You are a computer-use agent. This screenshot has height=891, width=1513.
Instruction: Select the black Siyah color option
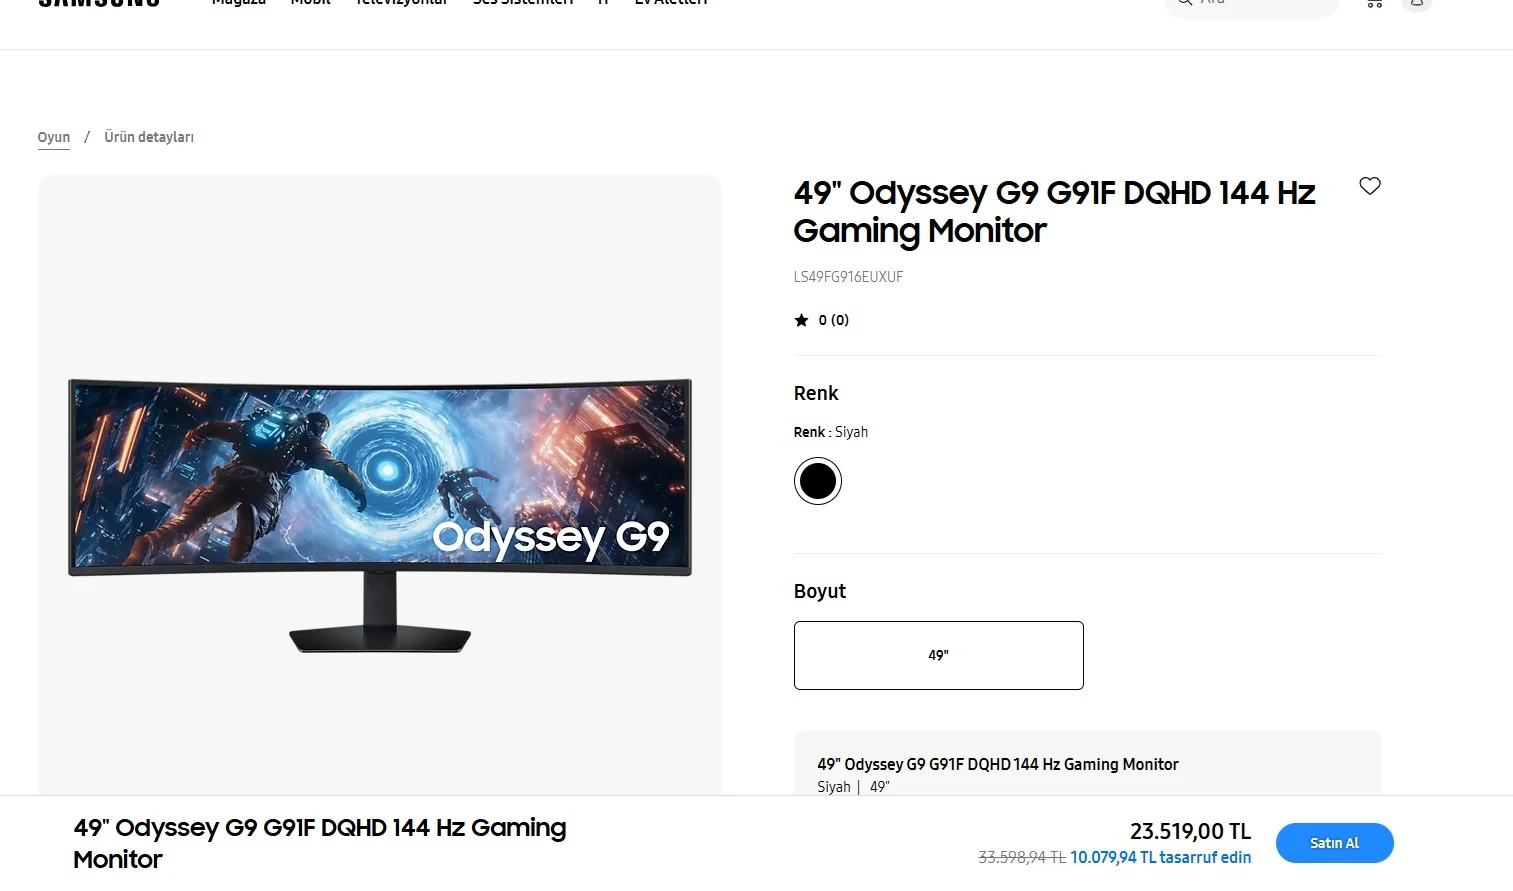[x=818, y=481]
